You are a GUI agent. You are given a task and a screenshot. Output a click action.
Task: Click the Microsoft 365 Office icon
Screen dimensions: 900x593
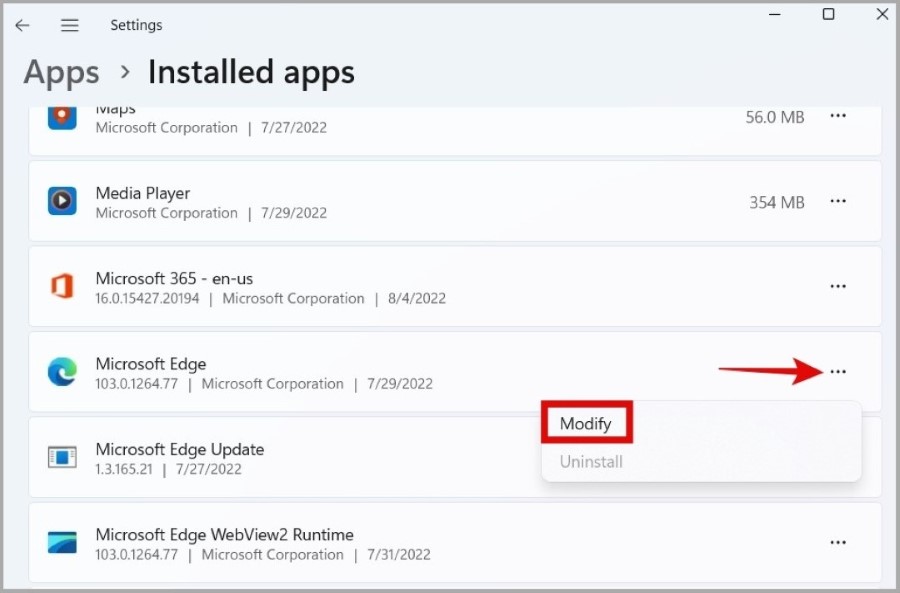coord(62,286)
